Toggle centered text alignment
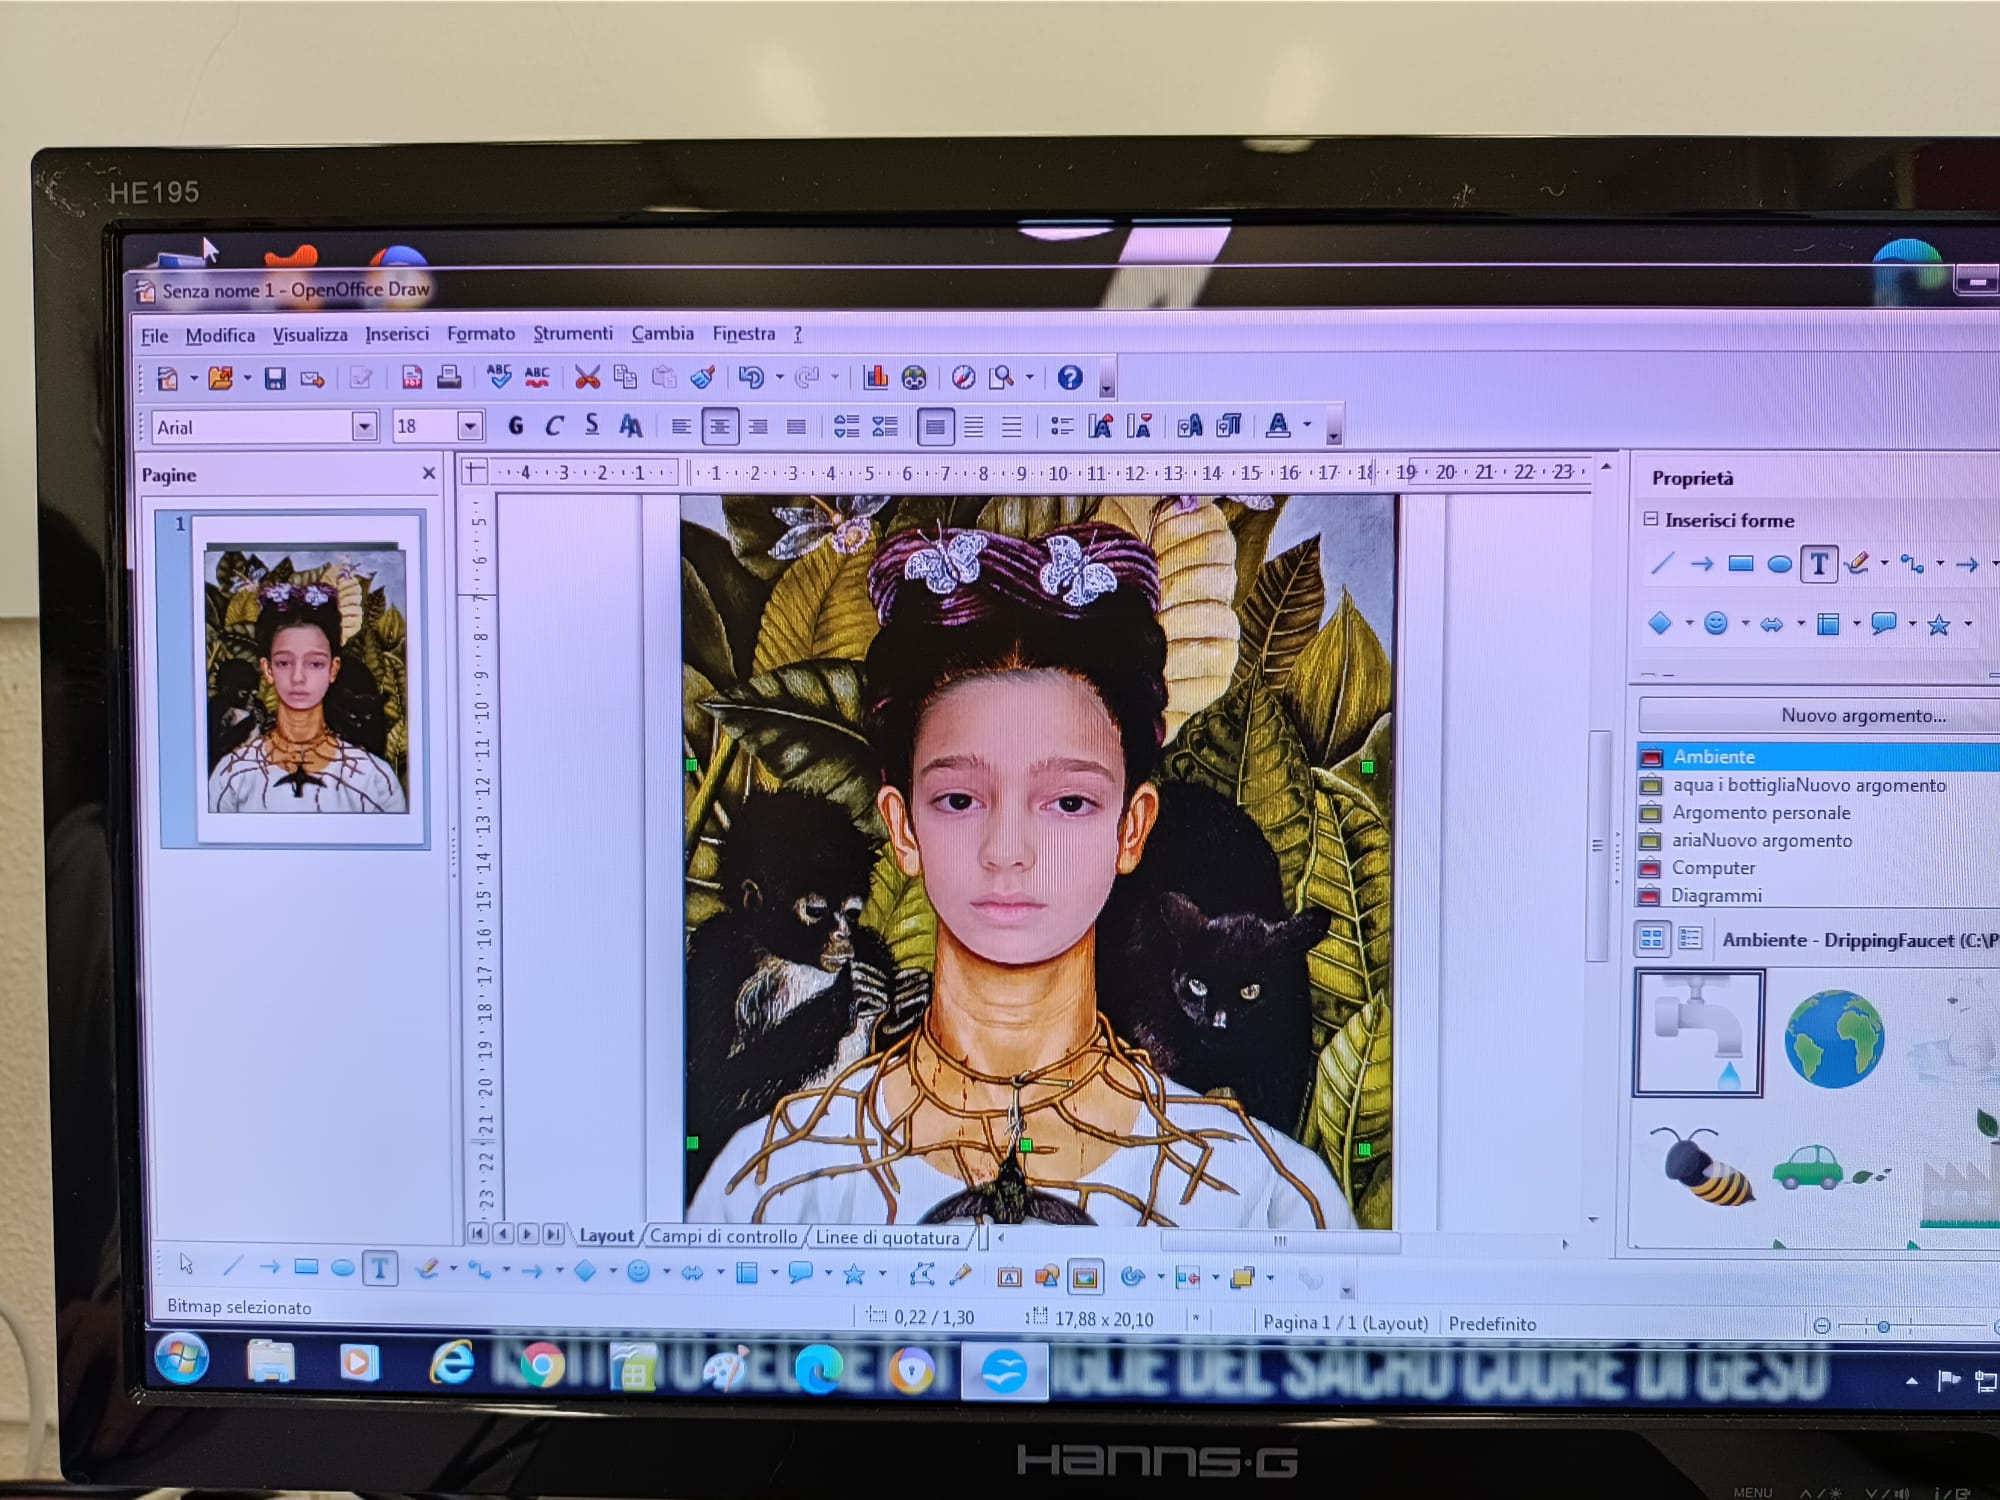The image size is (2000, 1500). click(x=720, y=427)
